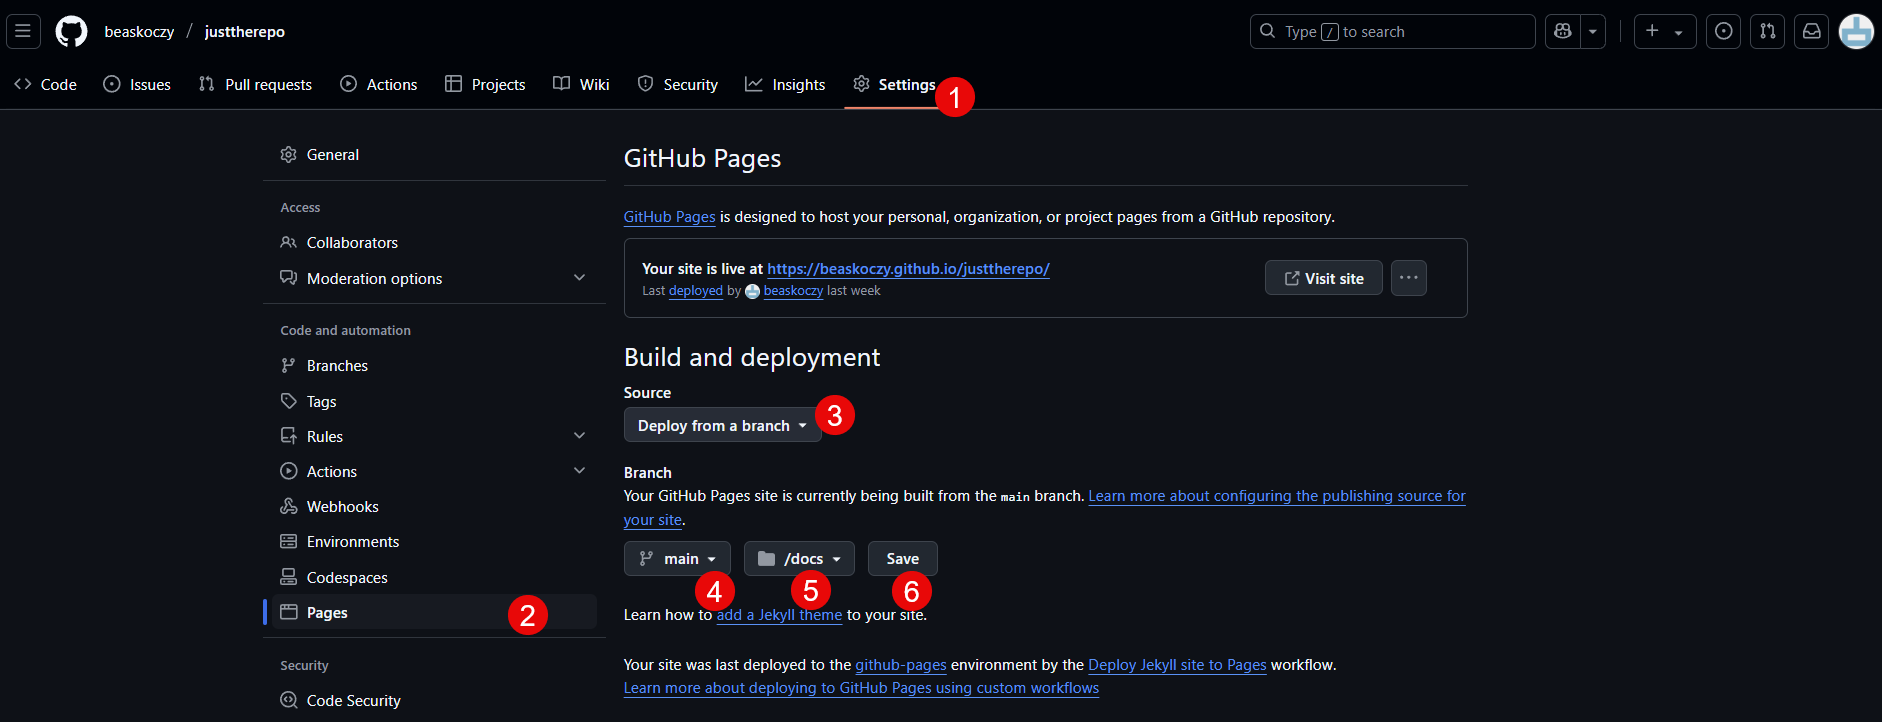Click the GitHub Octocat logo
This screenshot has width=1882, height=722.
pyautogui.click(x=71, y=32)
